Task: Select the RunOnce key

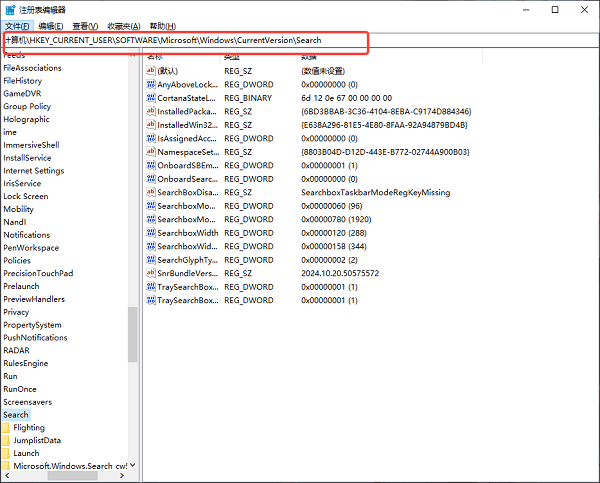Action: point(20,389)
